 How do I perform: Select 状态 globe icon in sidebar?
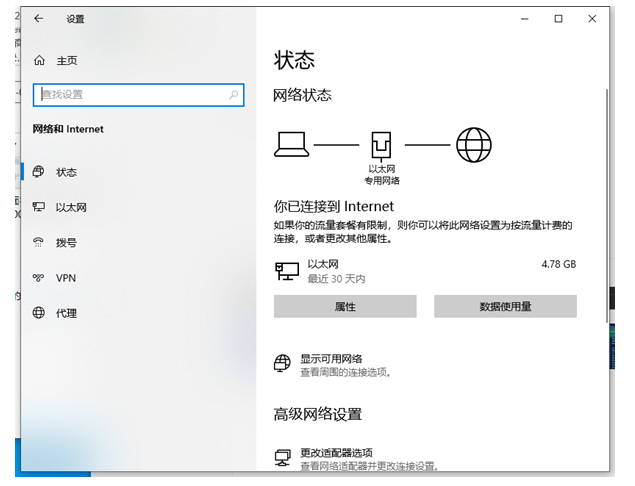(38, 172)
